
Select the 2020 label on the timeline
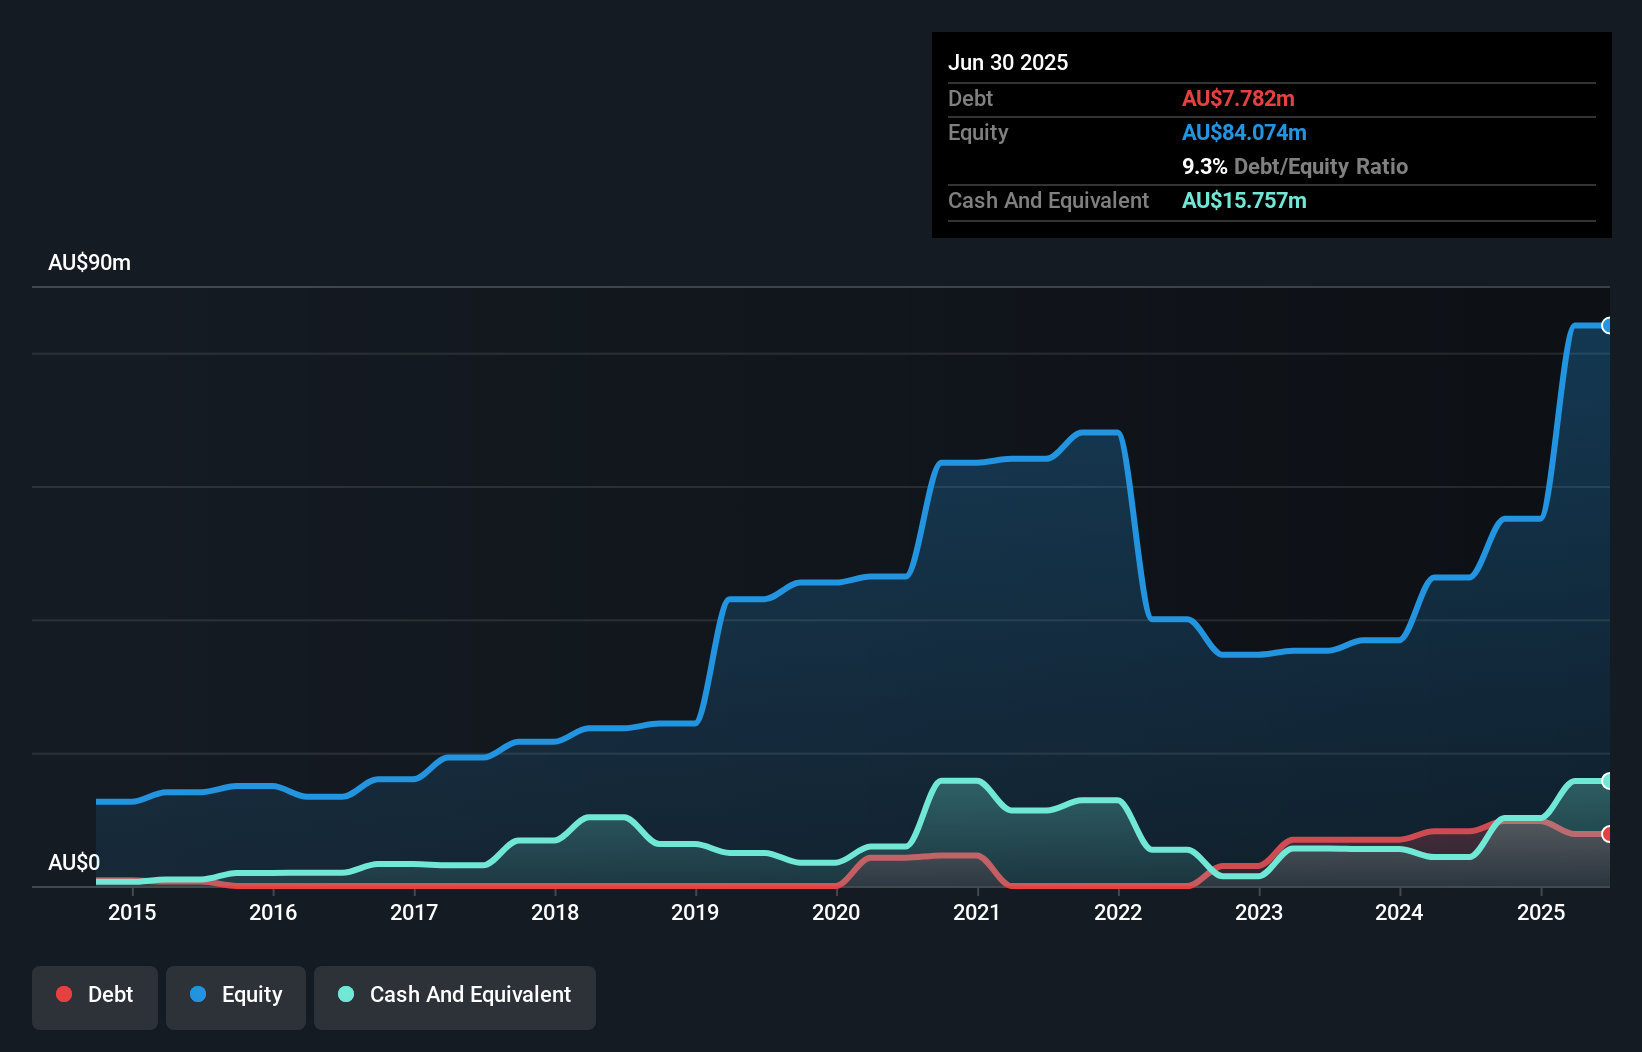[837, 912]
